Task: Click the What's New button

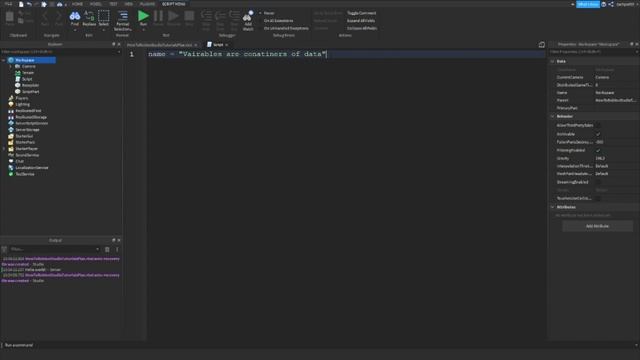Action: pos(588,4)
